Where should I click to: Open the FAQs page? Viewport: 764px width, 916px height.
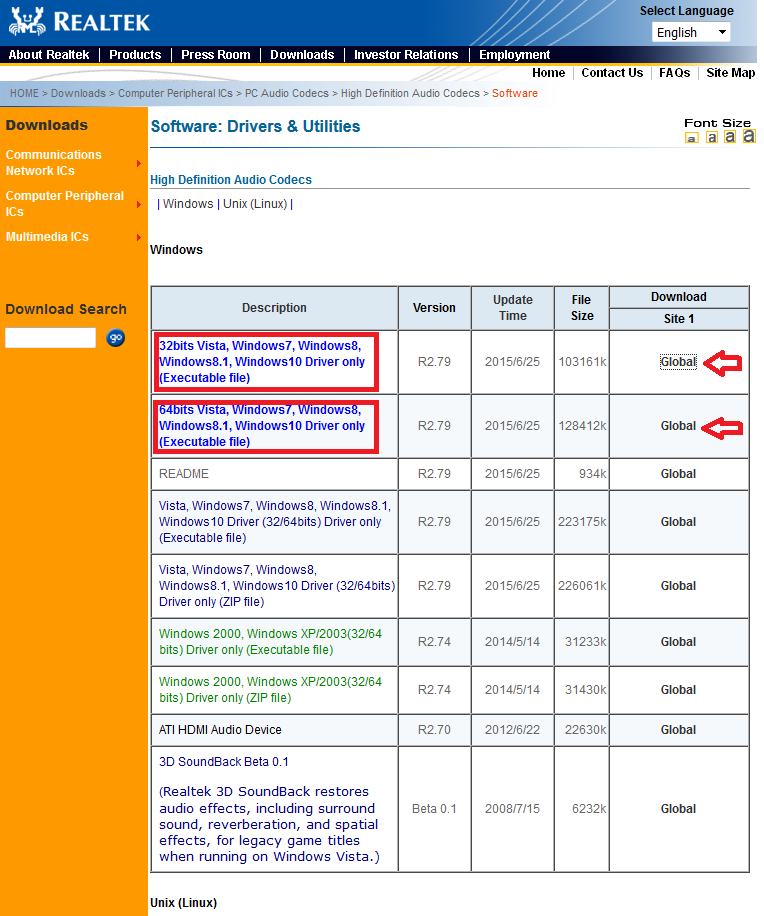pos(675,72)
